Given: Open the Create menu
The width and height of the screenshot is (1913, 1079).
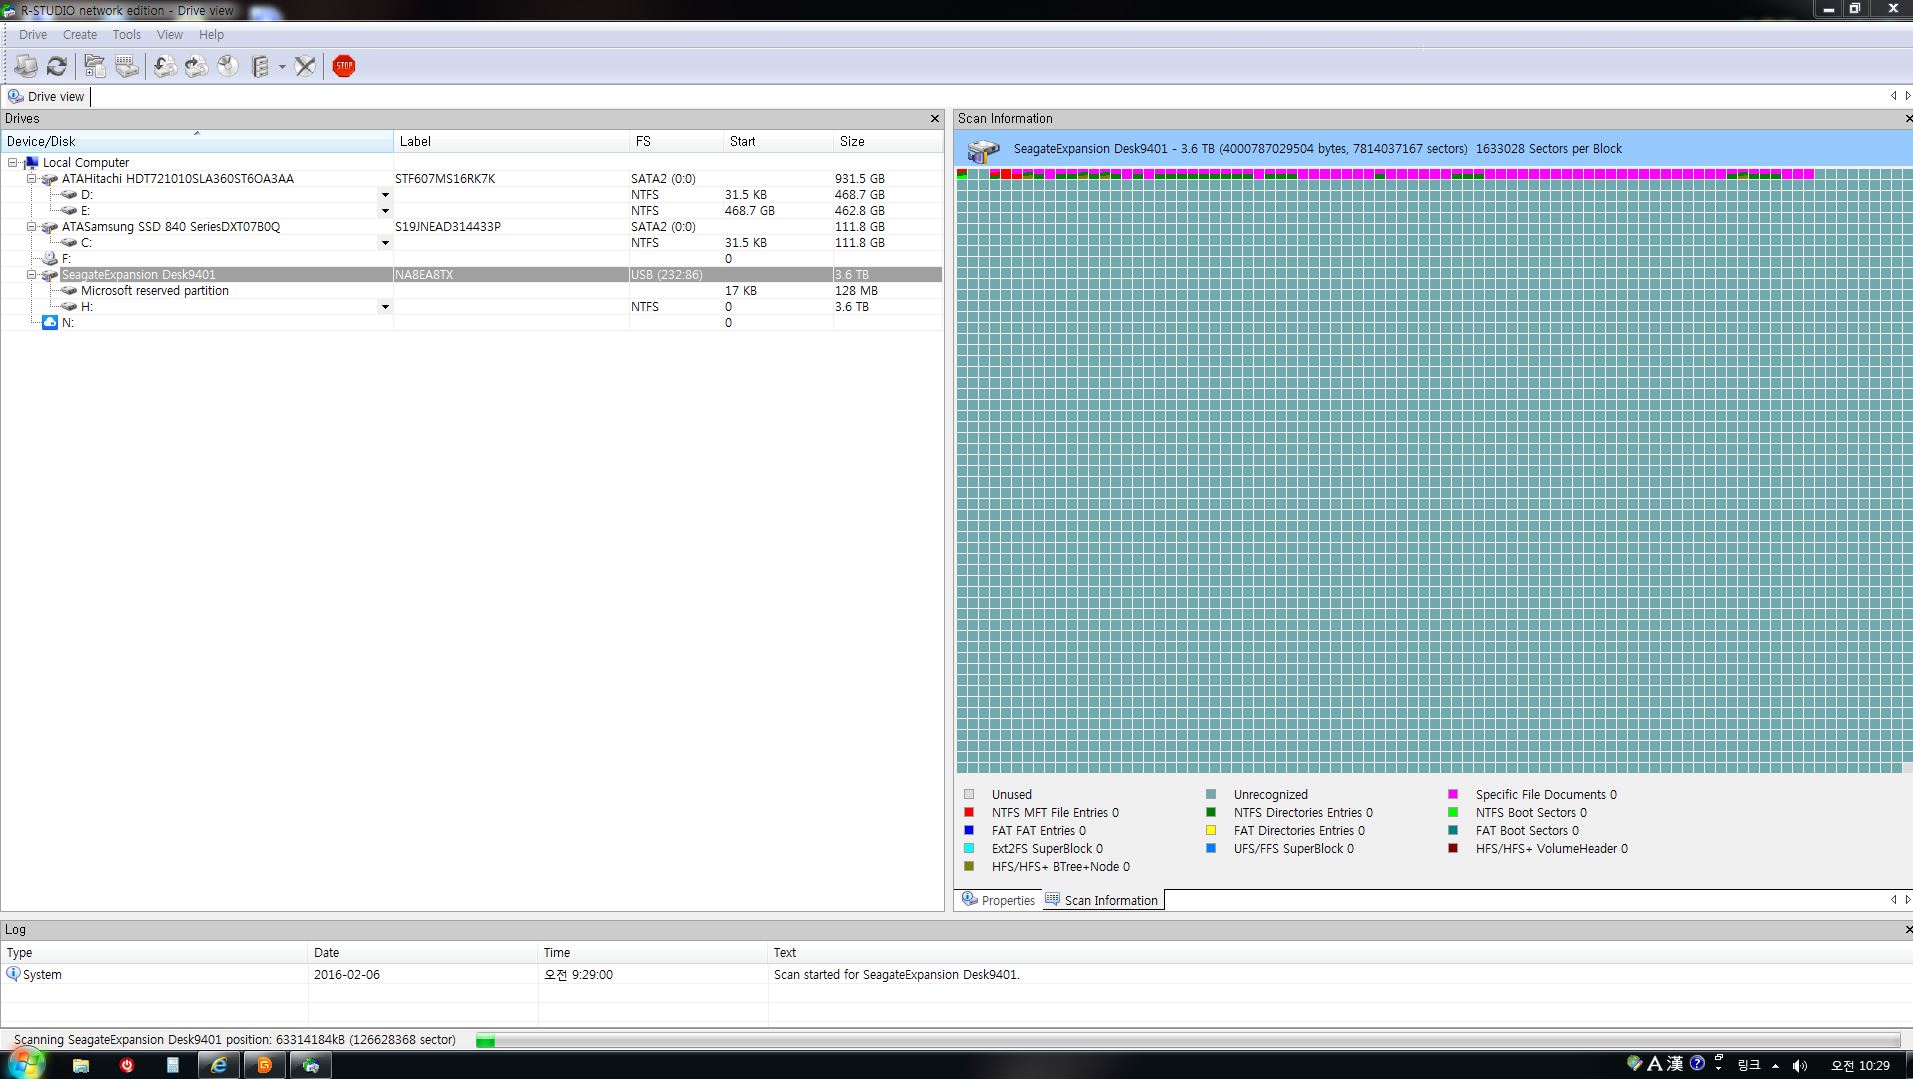Looking at the screenshot, I should pos(80,34).
